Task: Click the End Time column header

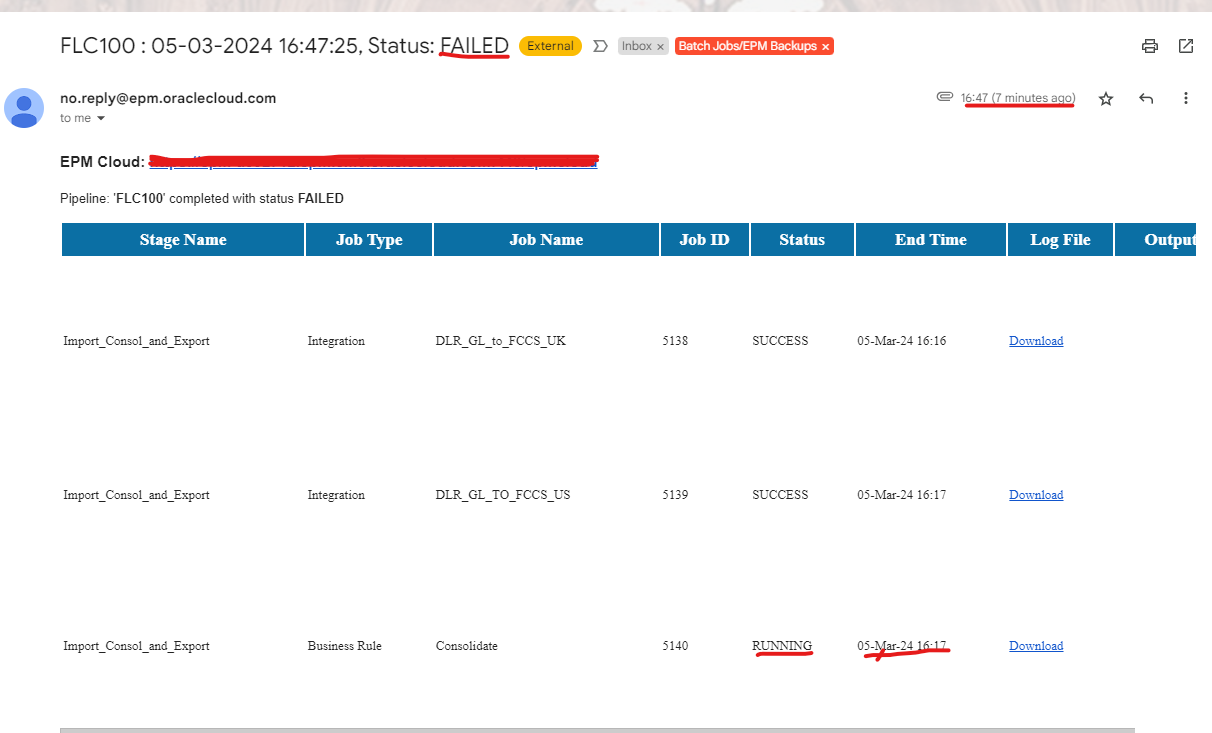Action: pos(931,240)
